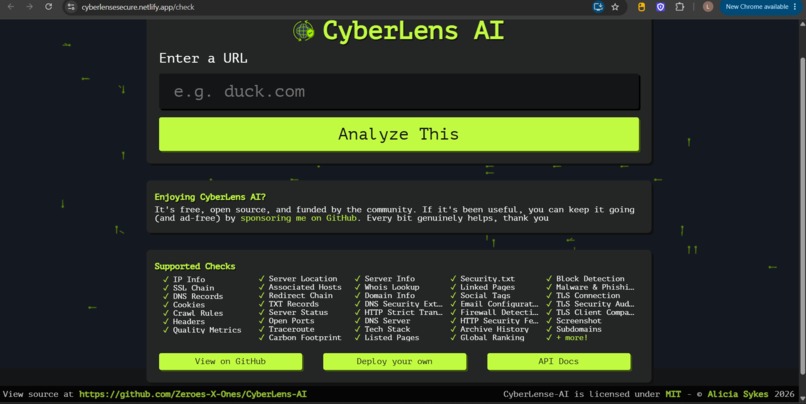Focus the Enter a URL input field
The height and width of the screenshot is (404, 806).
tap(399, 91)
